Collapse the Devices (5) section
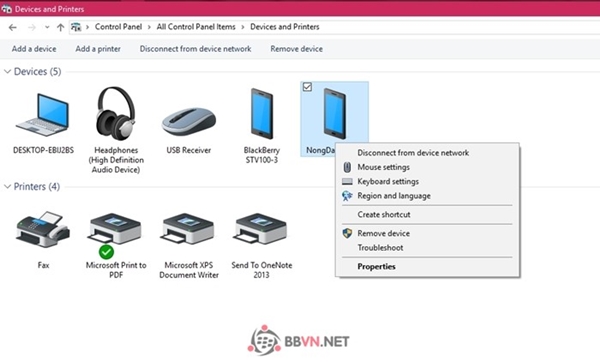Viewport: 600px width, 362px height. tap(7, 72)
